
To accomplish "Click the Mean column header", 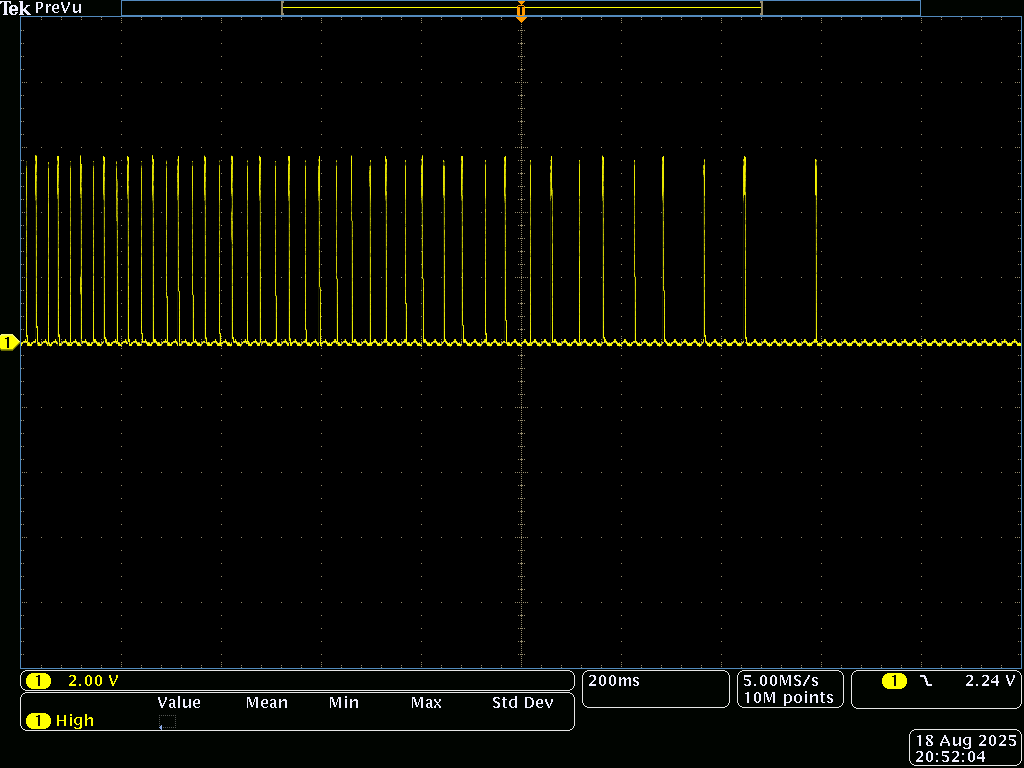I will tap(267, 703).
